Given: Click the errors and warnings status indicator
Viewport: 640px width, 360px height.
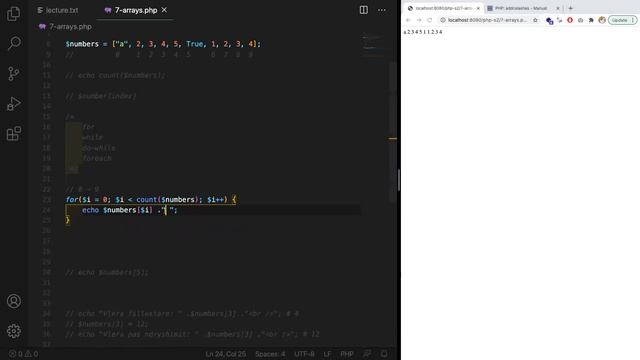Looking at the screenshot, I should tap(24, 354).
